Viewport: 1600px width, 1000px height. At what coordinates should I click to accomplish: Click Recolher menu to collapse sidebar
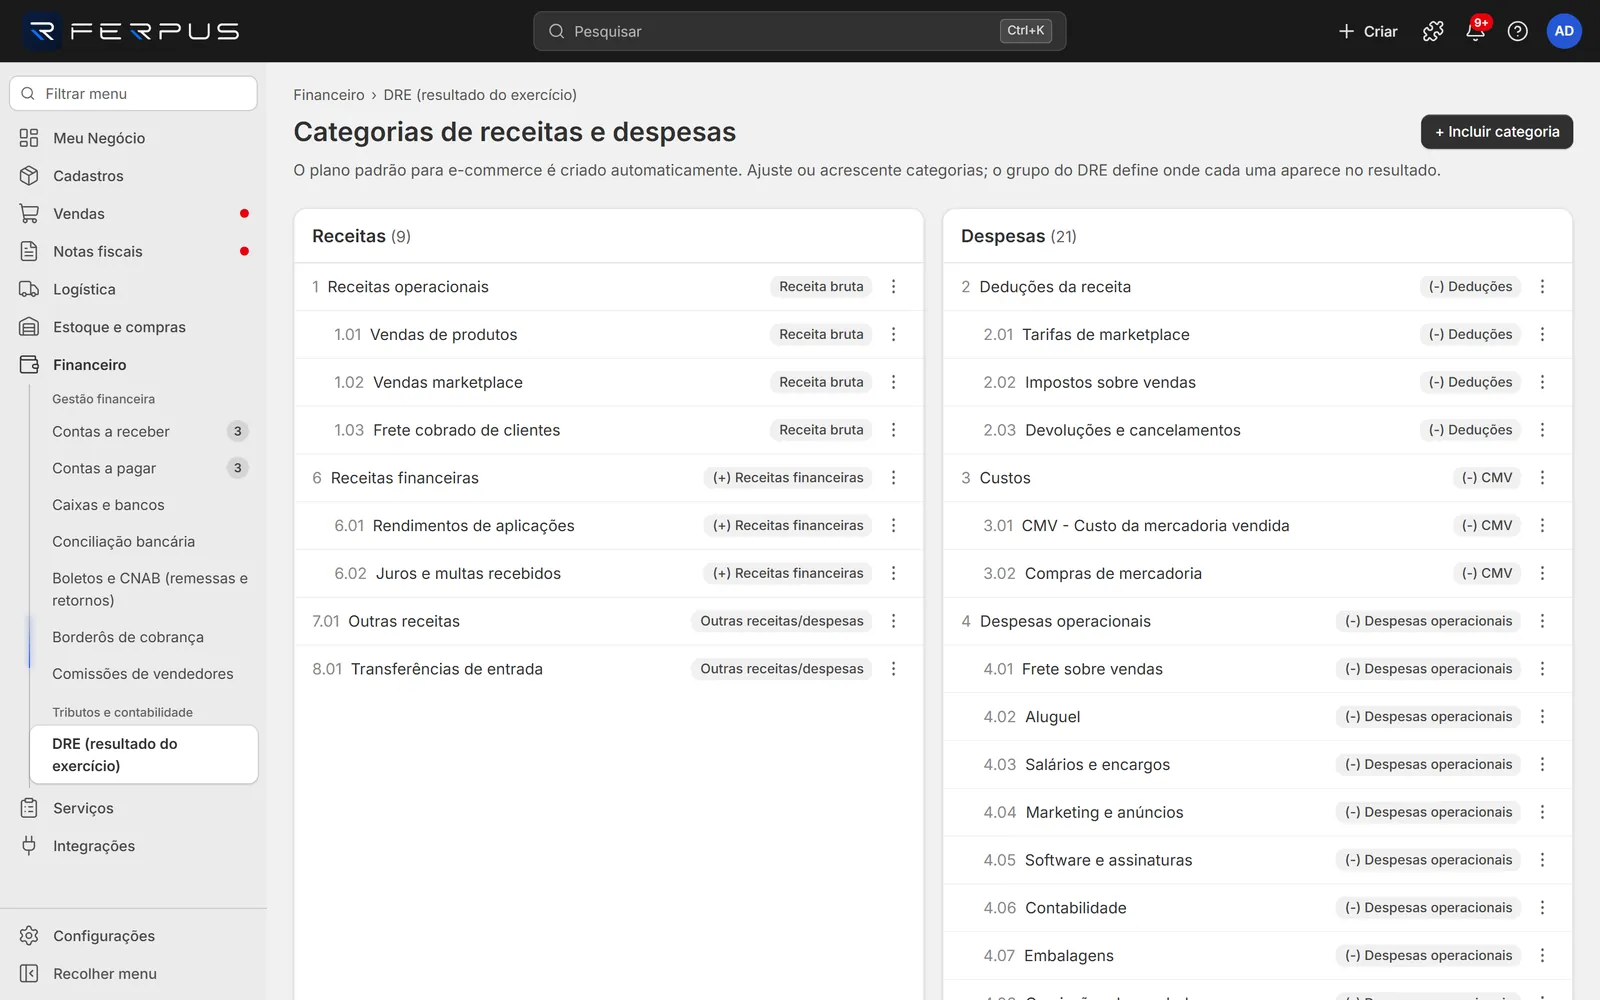coord(134,974)
